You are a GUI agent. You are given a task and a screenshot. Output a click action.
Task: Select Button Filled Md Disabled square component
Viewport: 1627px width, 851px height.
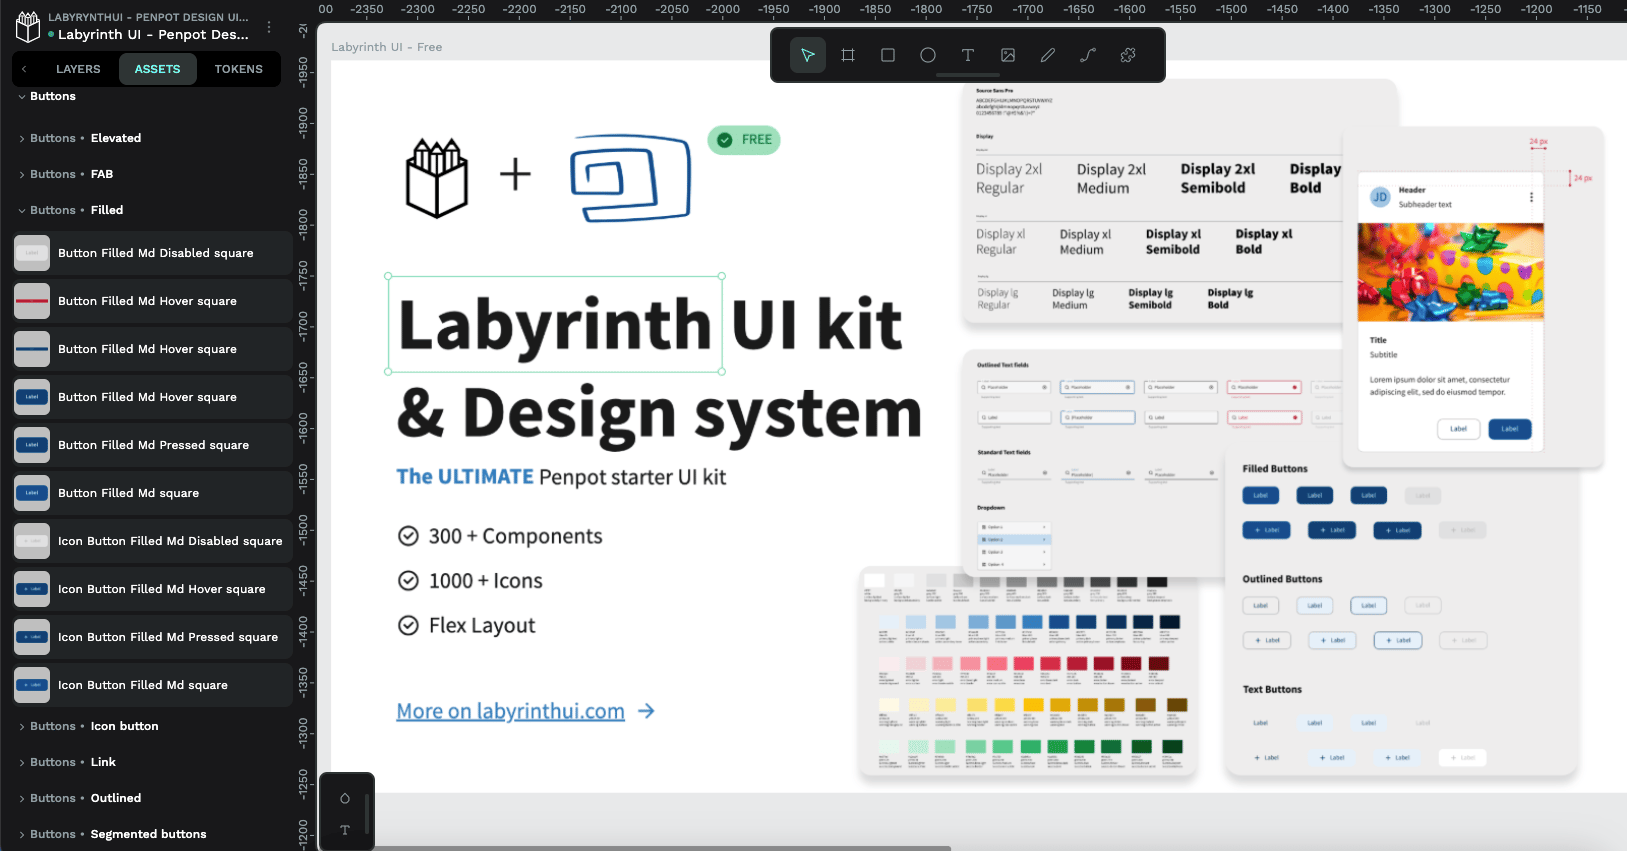click(x=153, y=253)
